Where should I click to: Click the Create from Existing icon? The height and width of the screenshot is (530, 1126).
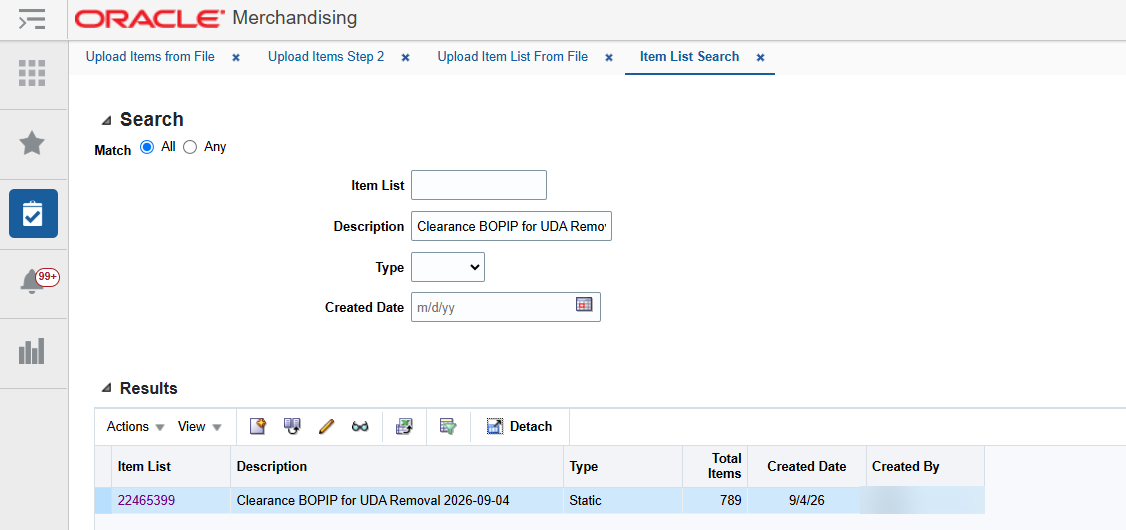[x=292, y=427]
